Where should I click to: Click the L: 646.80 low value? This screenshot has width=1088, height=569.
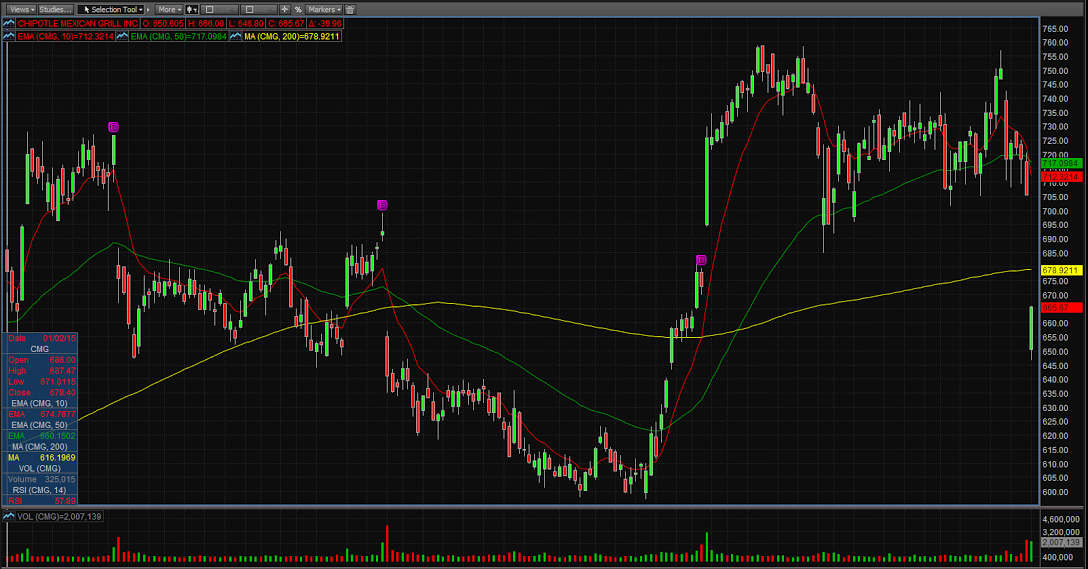coord(246,23)
